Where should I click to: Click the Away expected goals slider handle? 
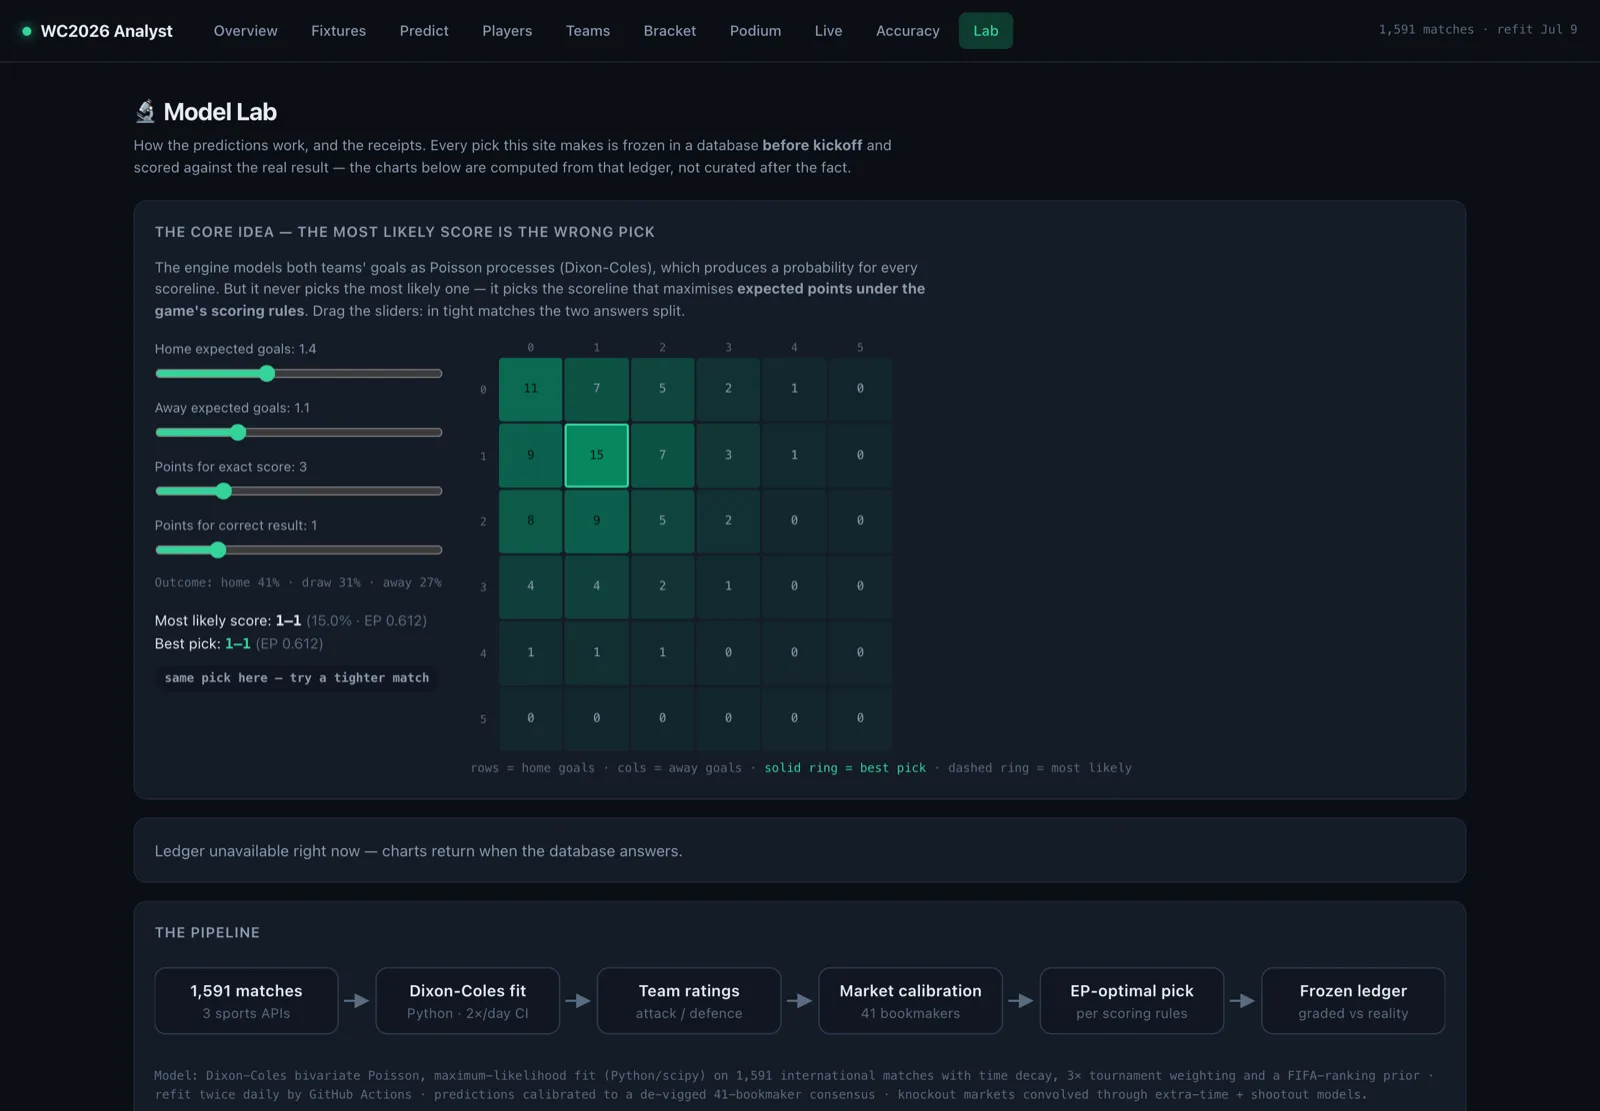[238, 433]
